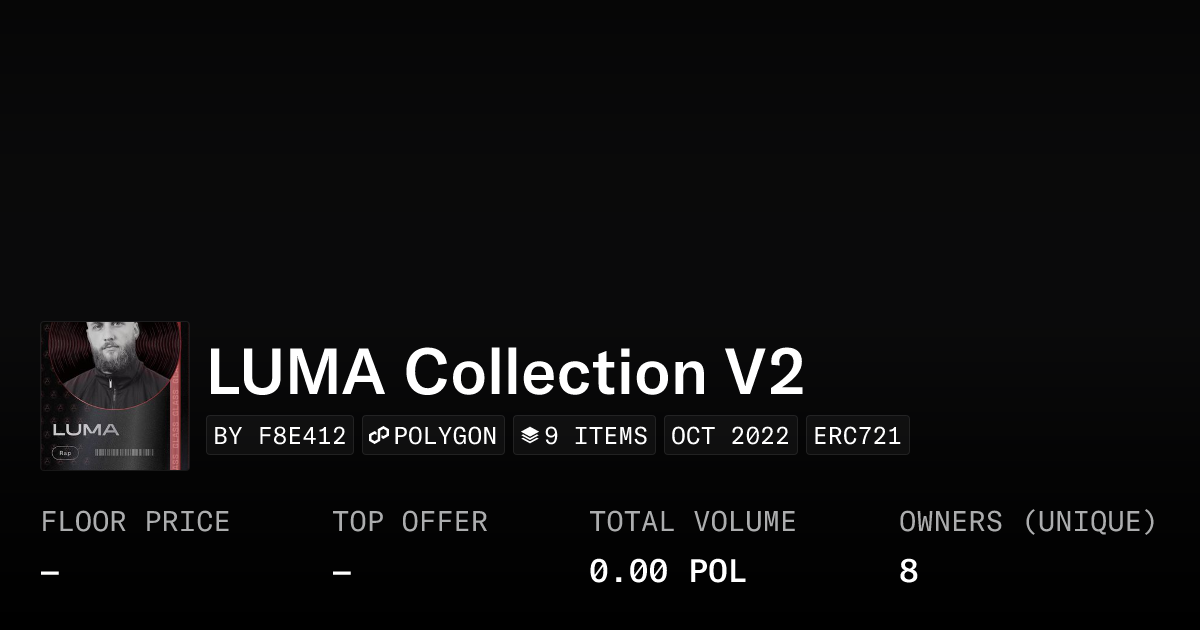Click the Rap genre tag on cover
Screen dimensions: 1200x630
pyautogui.click(x=65, y=453)
